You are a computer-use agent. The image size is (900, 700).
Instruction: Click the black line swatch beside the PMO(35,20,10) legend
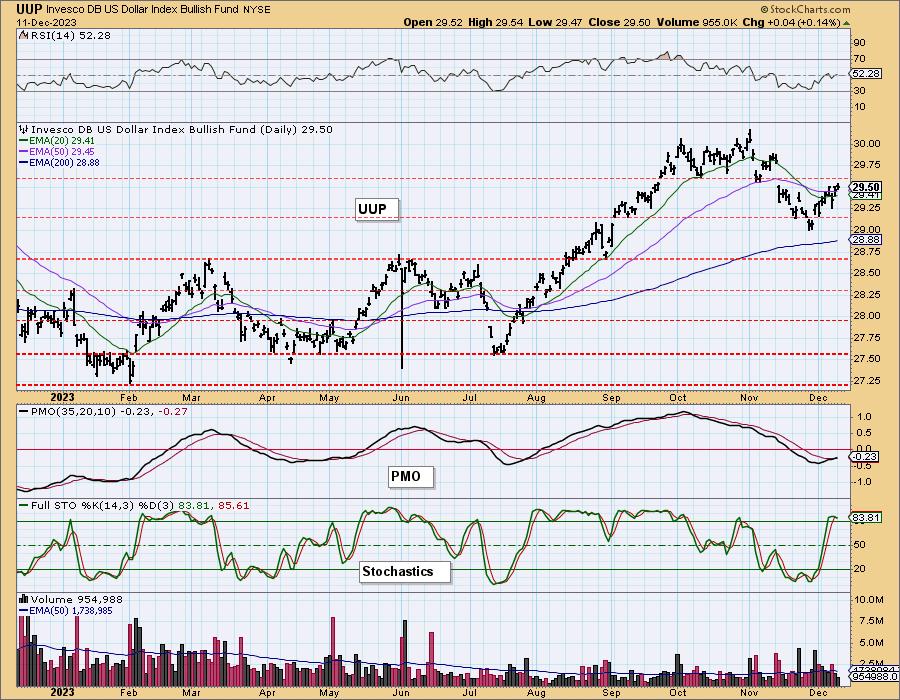click(24, 412)
